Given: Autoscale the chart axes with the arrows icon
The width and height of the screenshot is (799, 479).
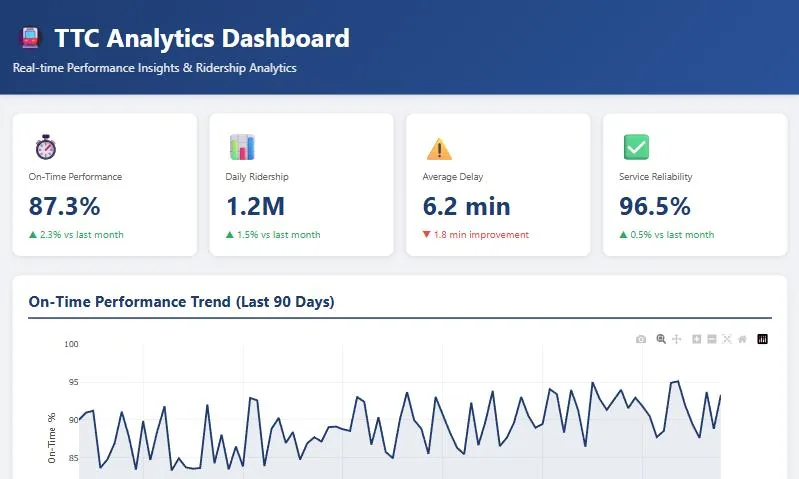Looking at the screenshot, I should point(727,339).
